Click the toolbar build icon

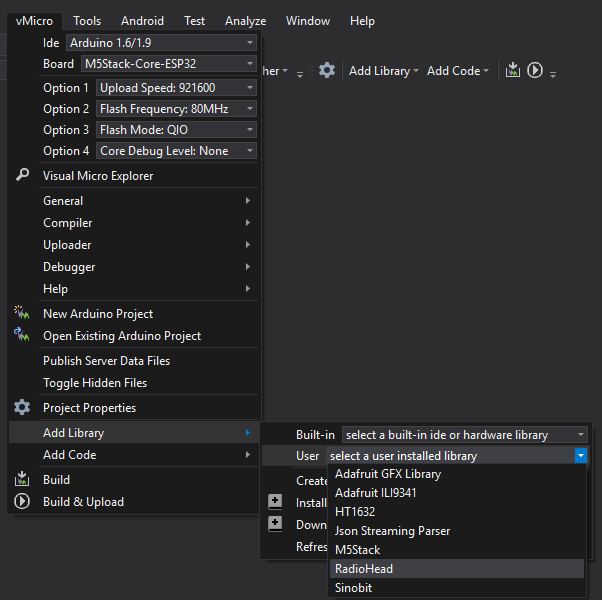point(512,70)
